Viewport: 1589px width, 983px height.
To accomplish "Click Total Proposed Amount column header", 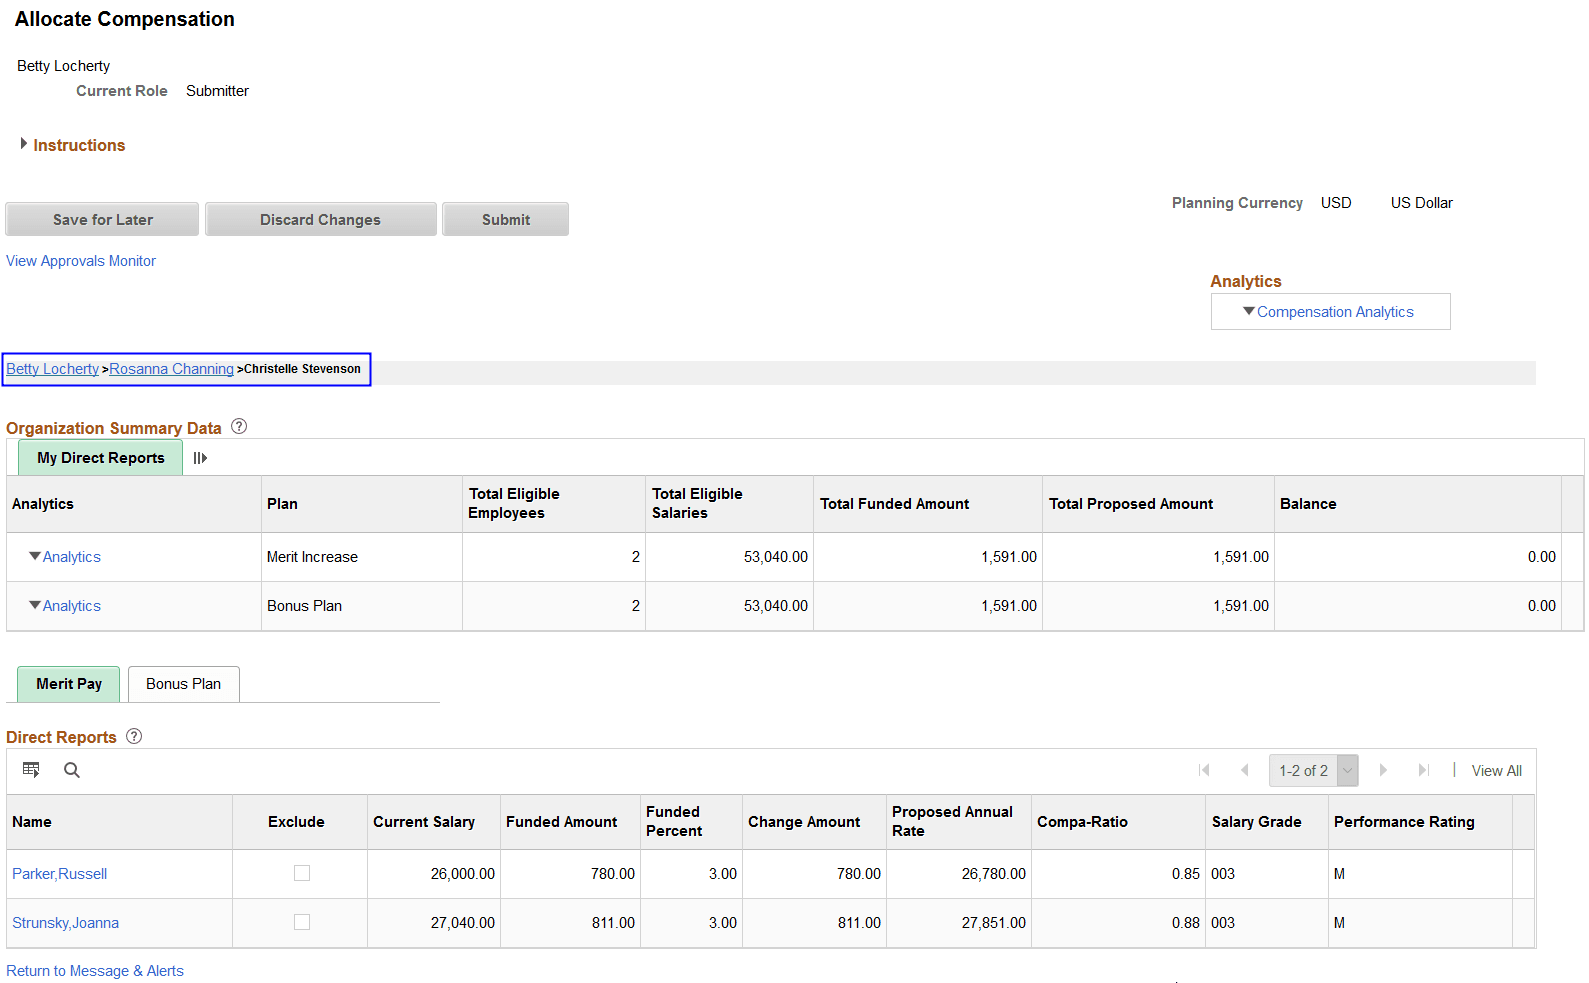I will click(1131, 504).
